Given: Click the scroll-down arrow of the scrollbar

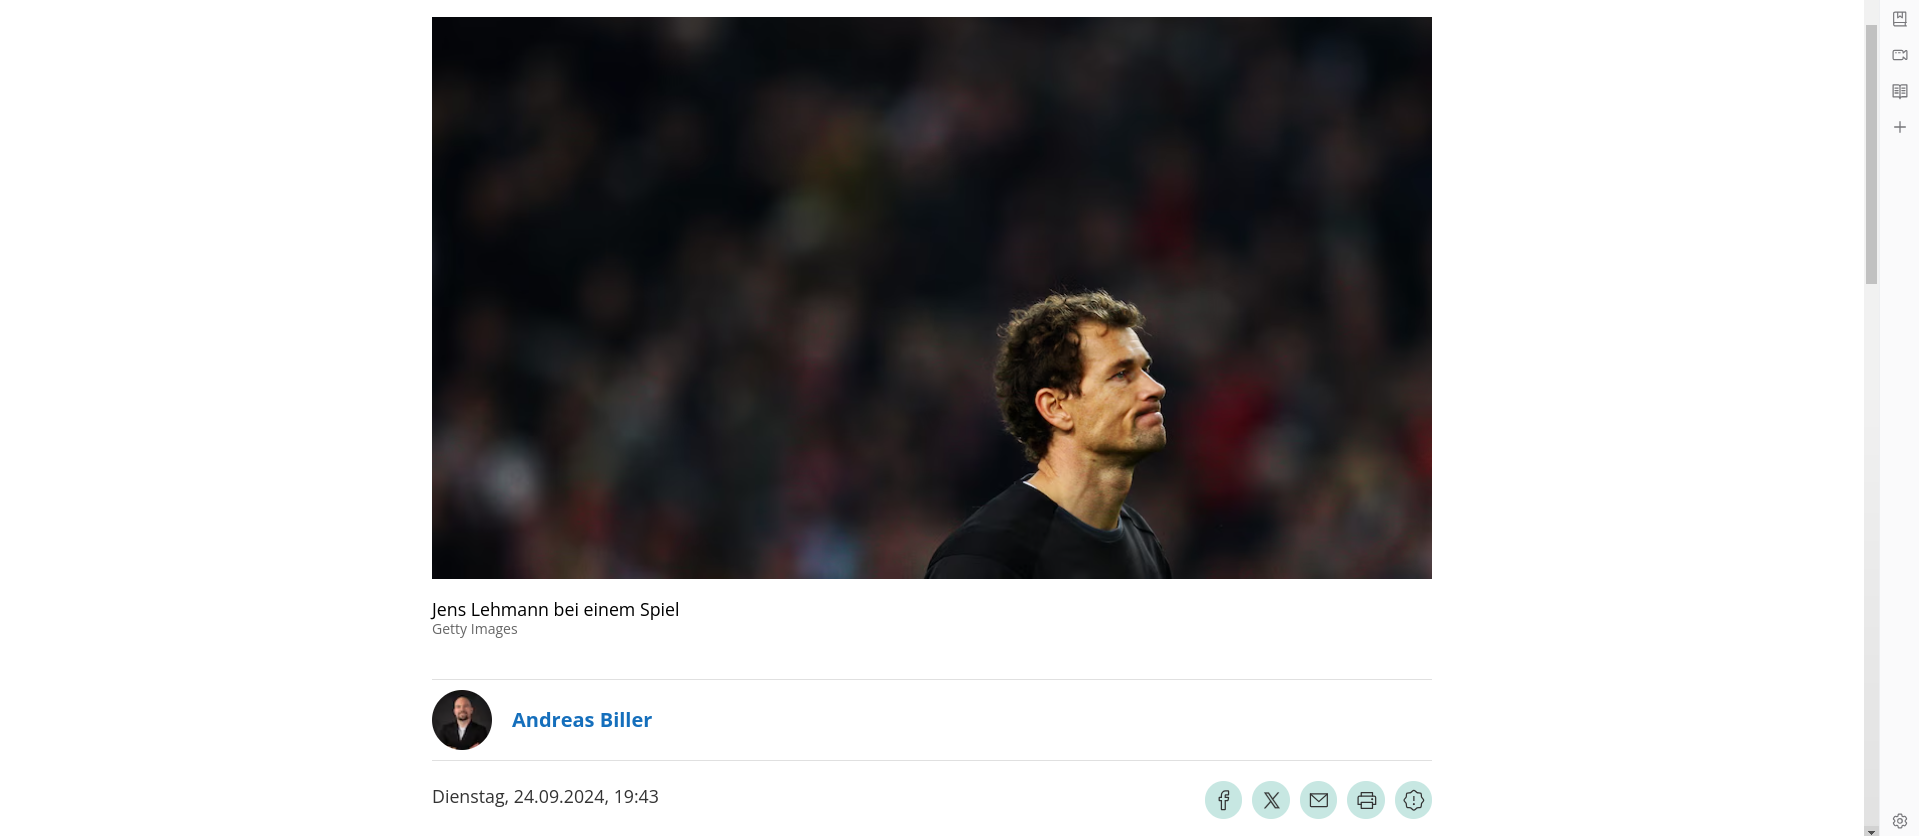Looking at the screenshot, I should pyautogui.click(x=1871, y=831).
